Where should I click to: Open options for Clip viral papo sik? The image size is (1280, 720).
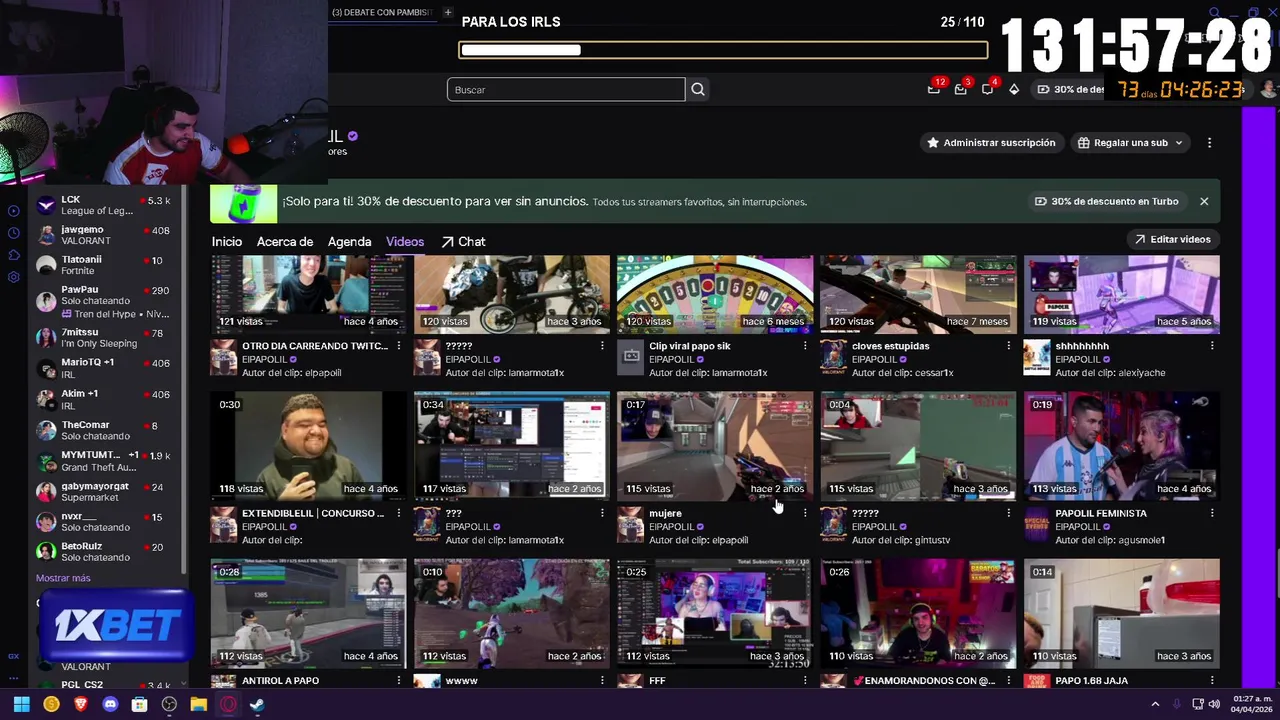pos(805,346)
